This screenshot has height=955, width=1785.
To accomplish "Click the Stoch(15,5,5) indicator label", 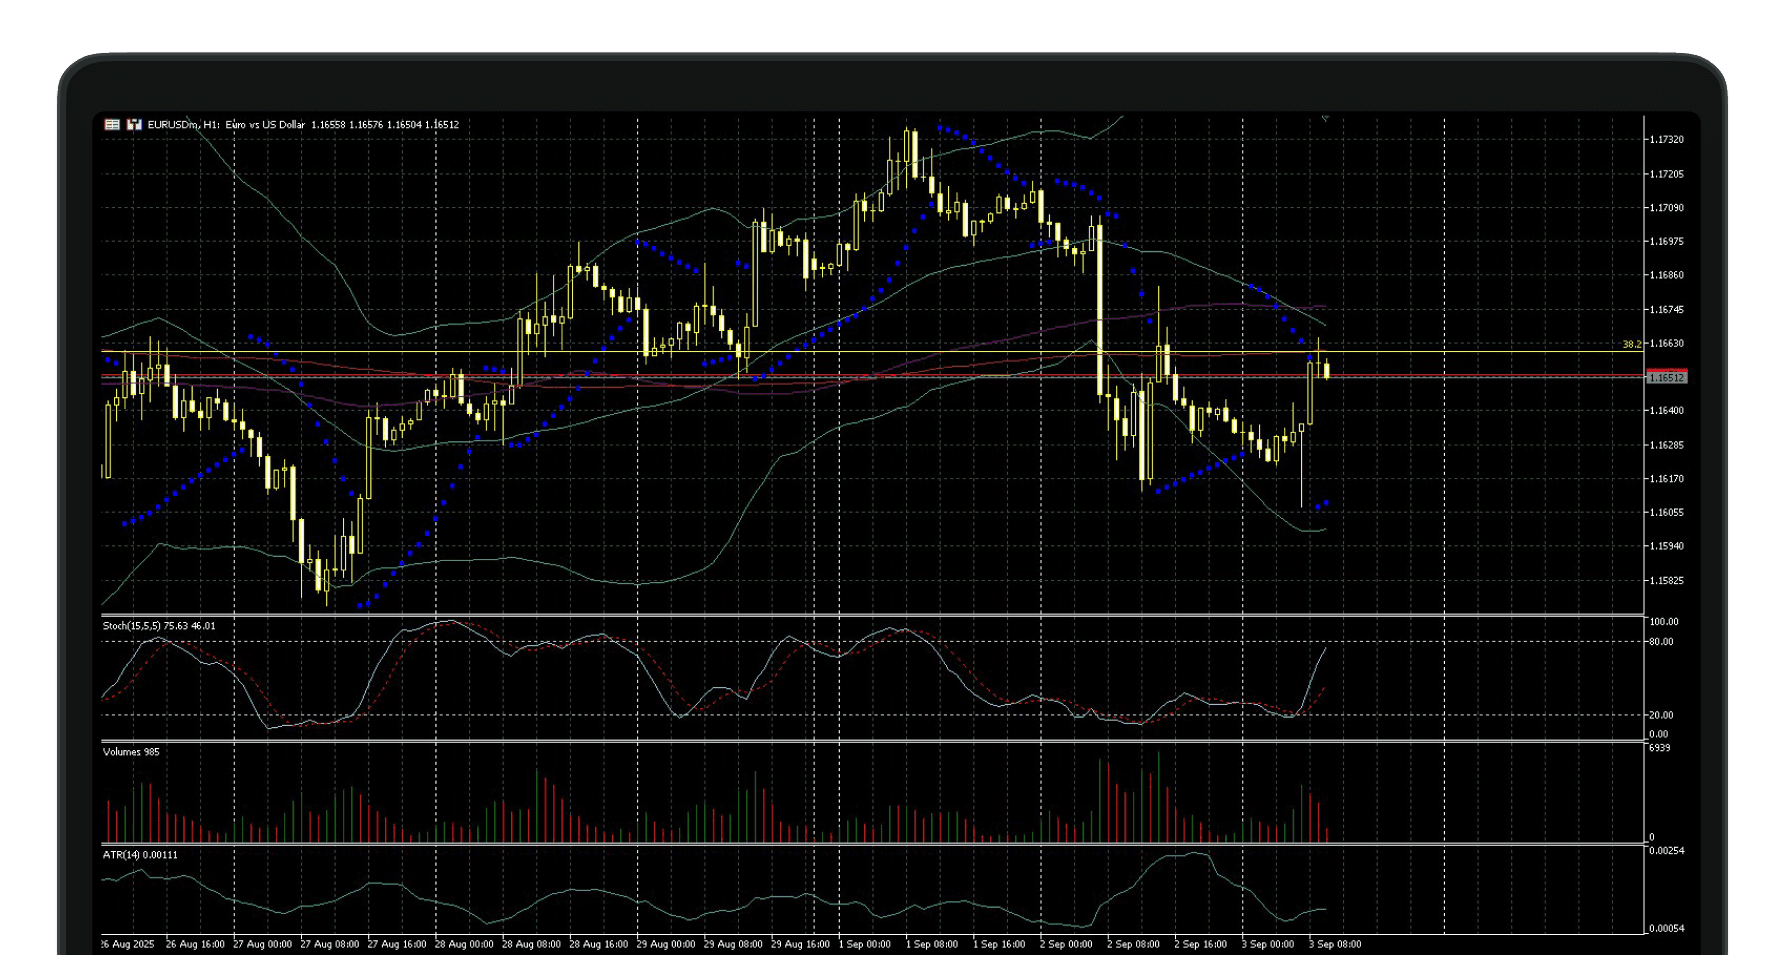I will 158,626.
